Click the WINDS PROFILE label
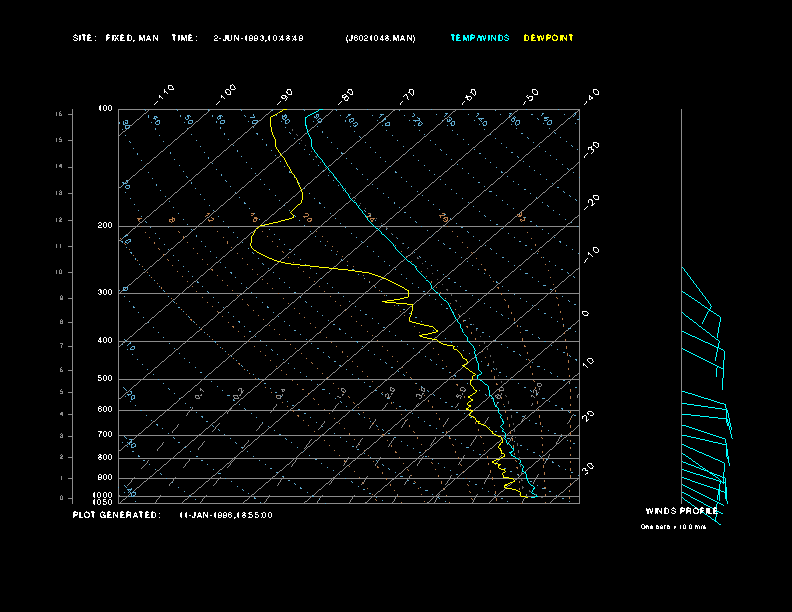 [x=681, y=510]
